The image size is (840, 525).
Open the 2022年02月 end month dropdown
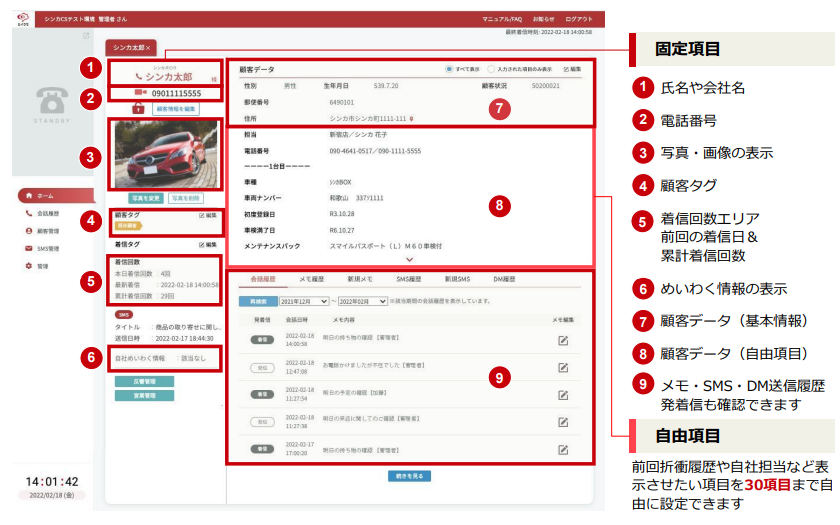click(361, 301)
